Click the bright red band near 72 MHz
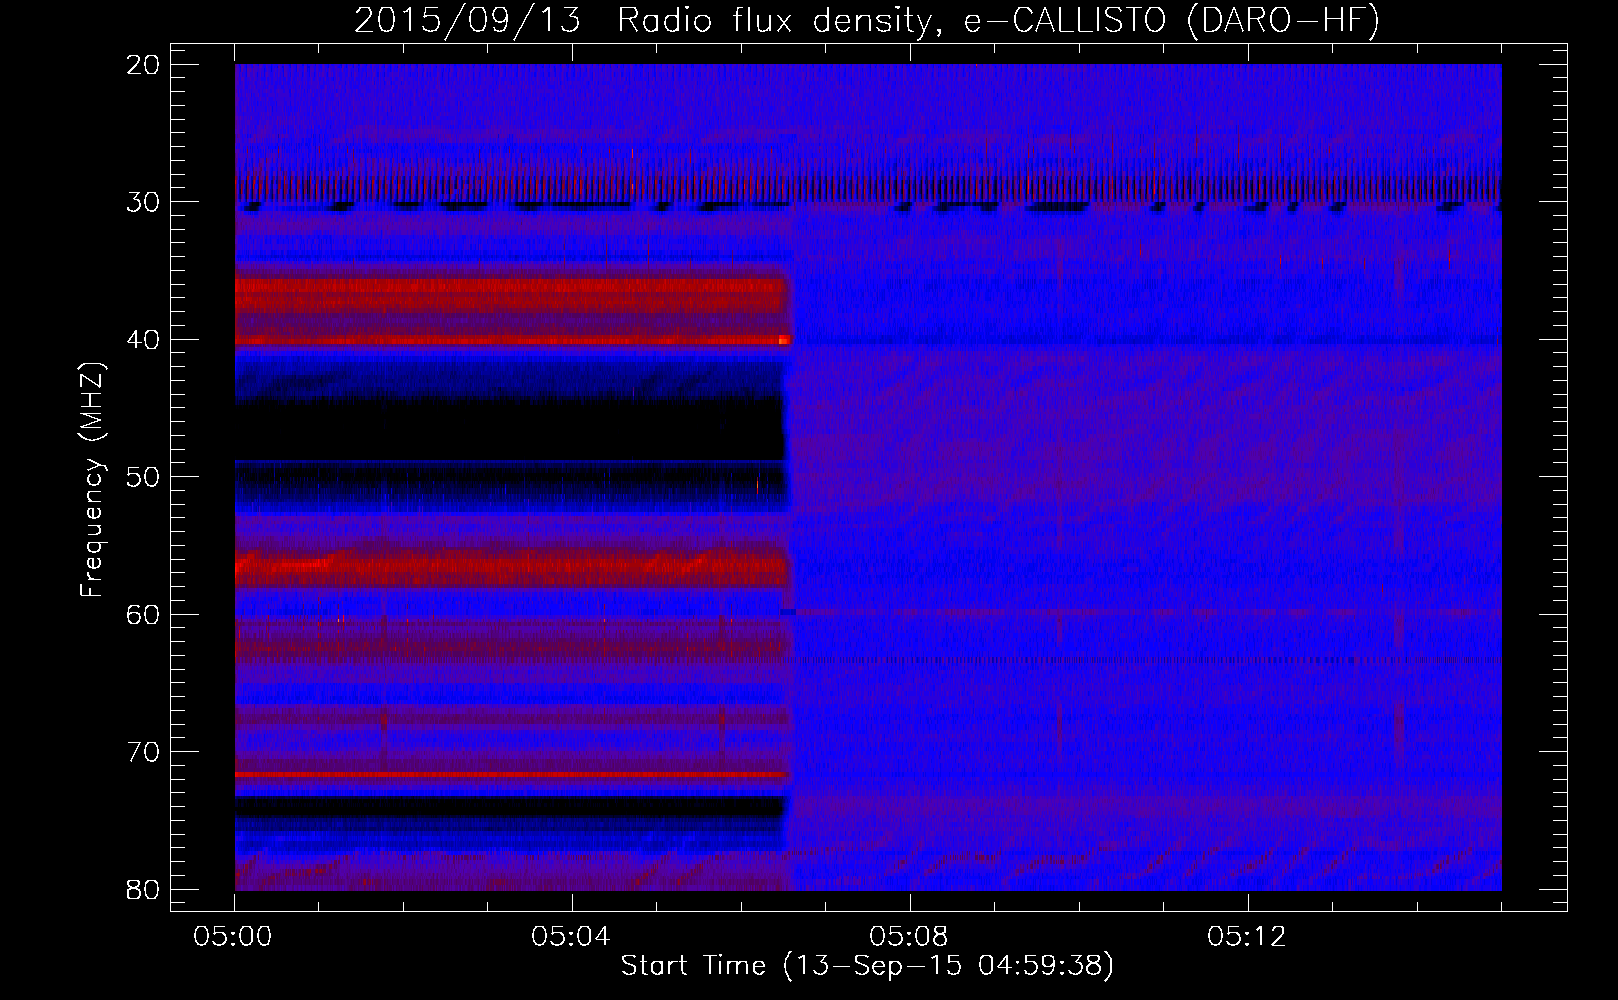 (x=512, y=774)
